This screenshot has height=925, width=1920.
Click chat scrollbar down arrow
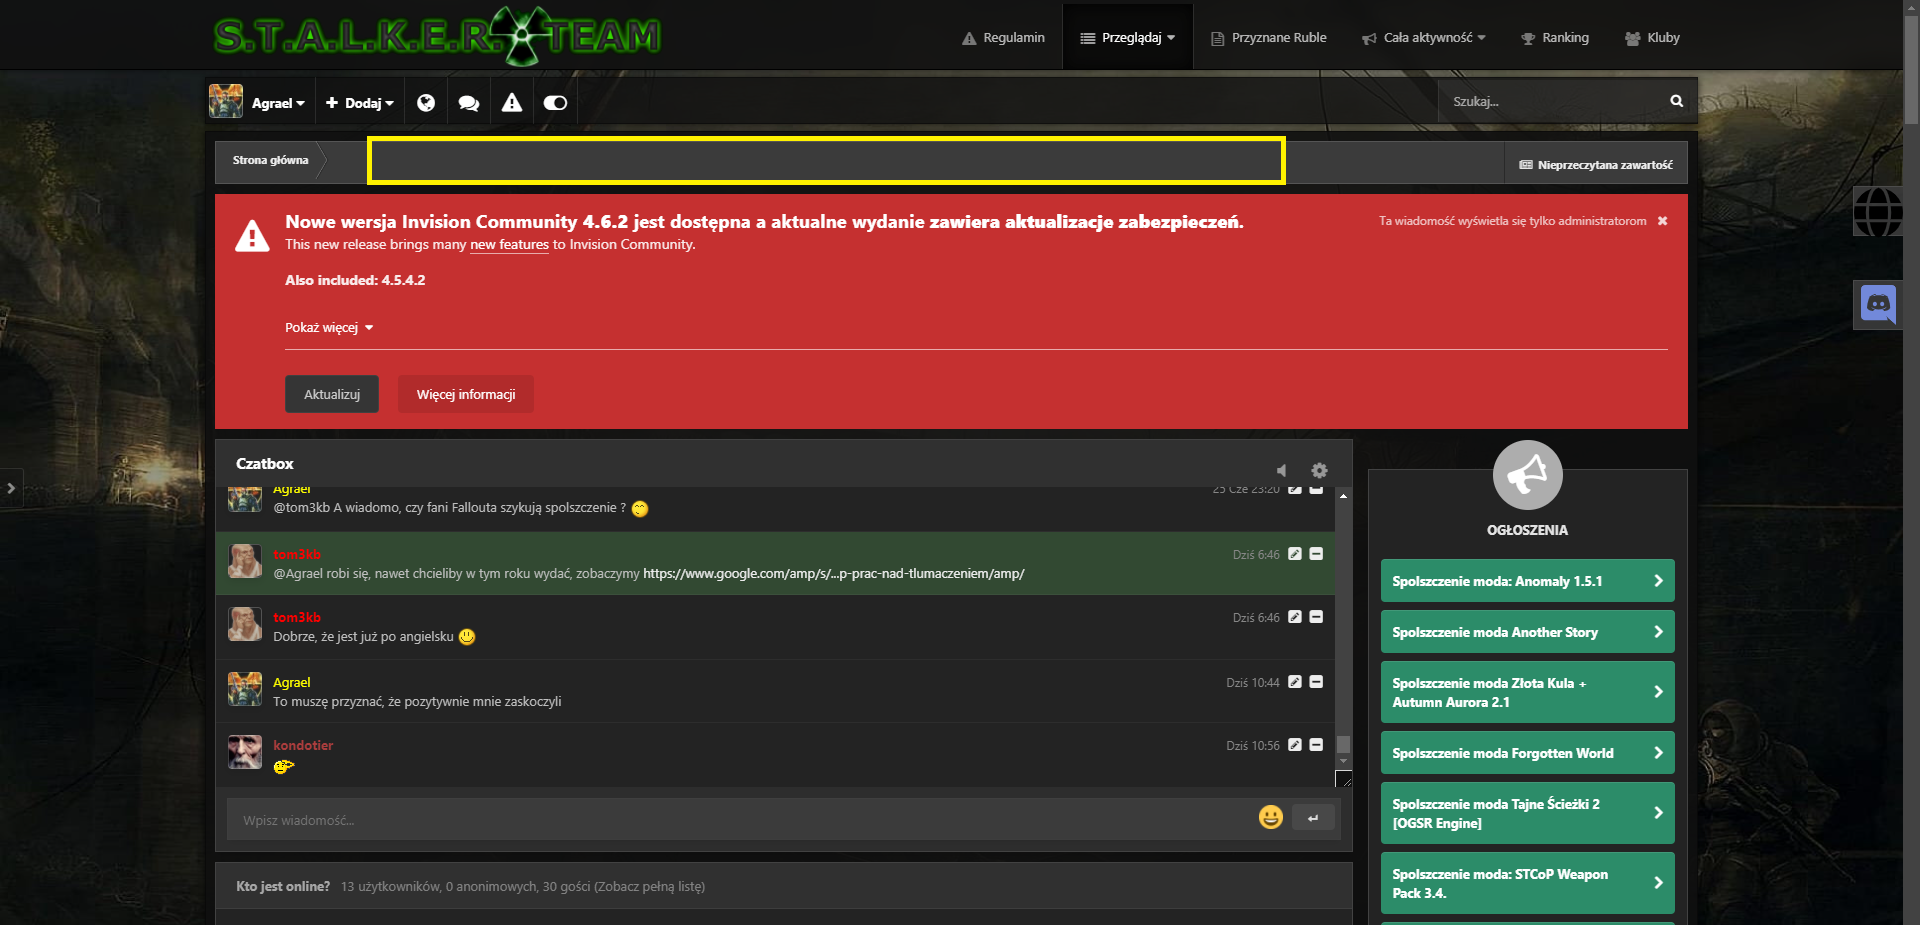pyautogui.click(x=1343, y=761)
